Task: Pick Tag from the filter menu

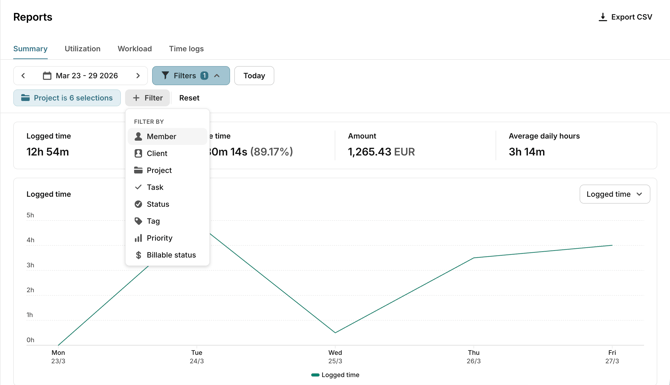Action: [168, 221]
